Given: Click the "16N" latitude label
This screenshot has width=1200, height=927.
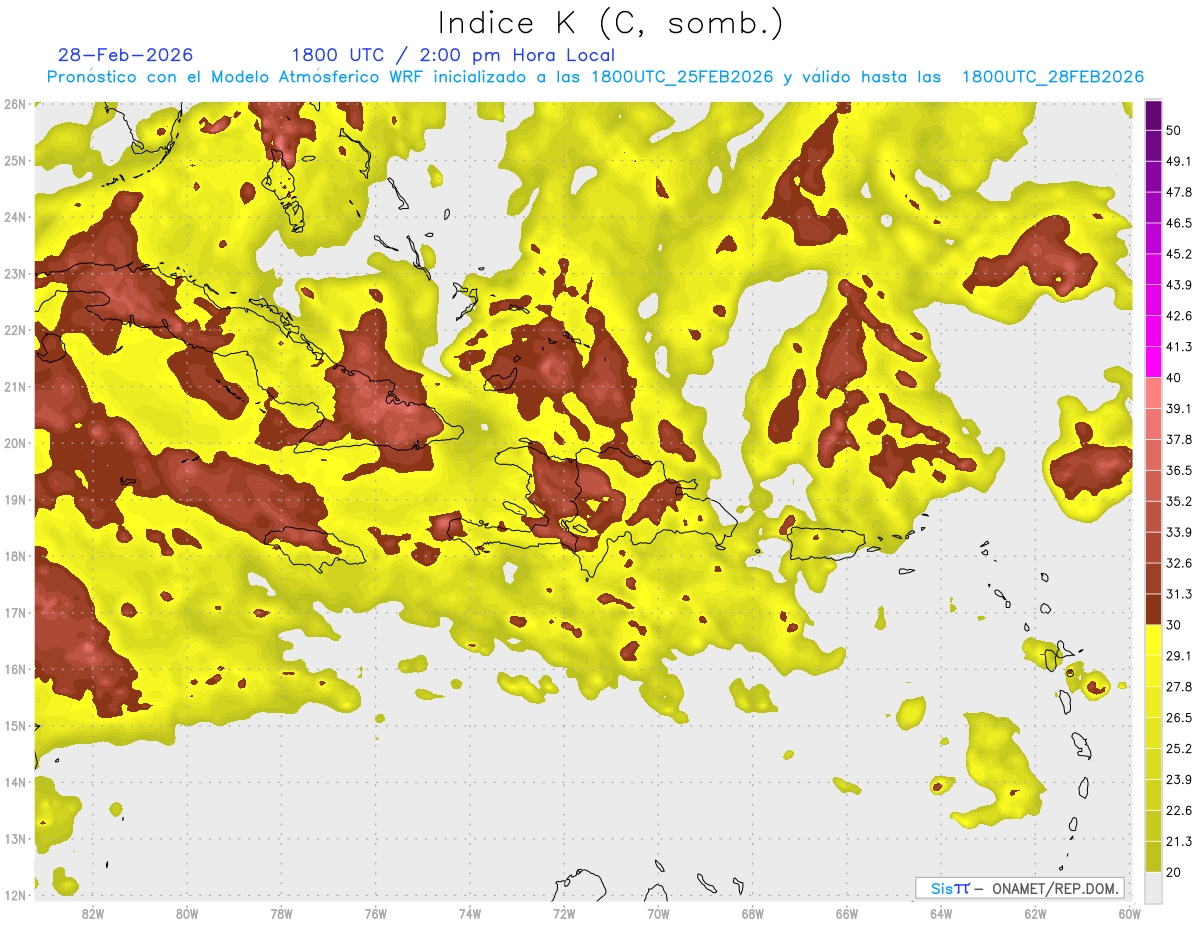Looking at the screenshot, I should [14, 669].
